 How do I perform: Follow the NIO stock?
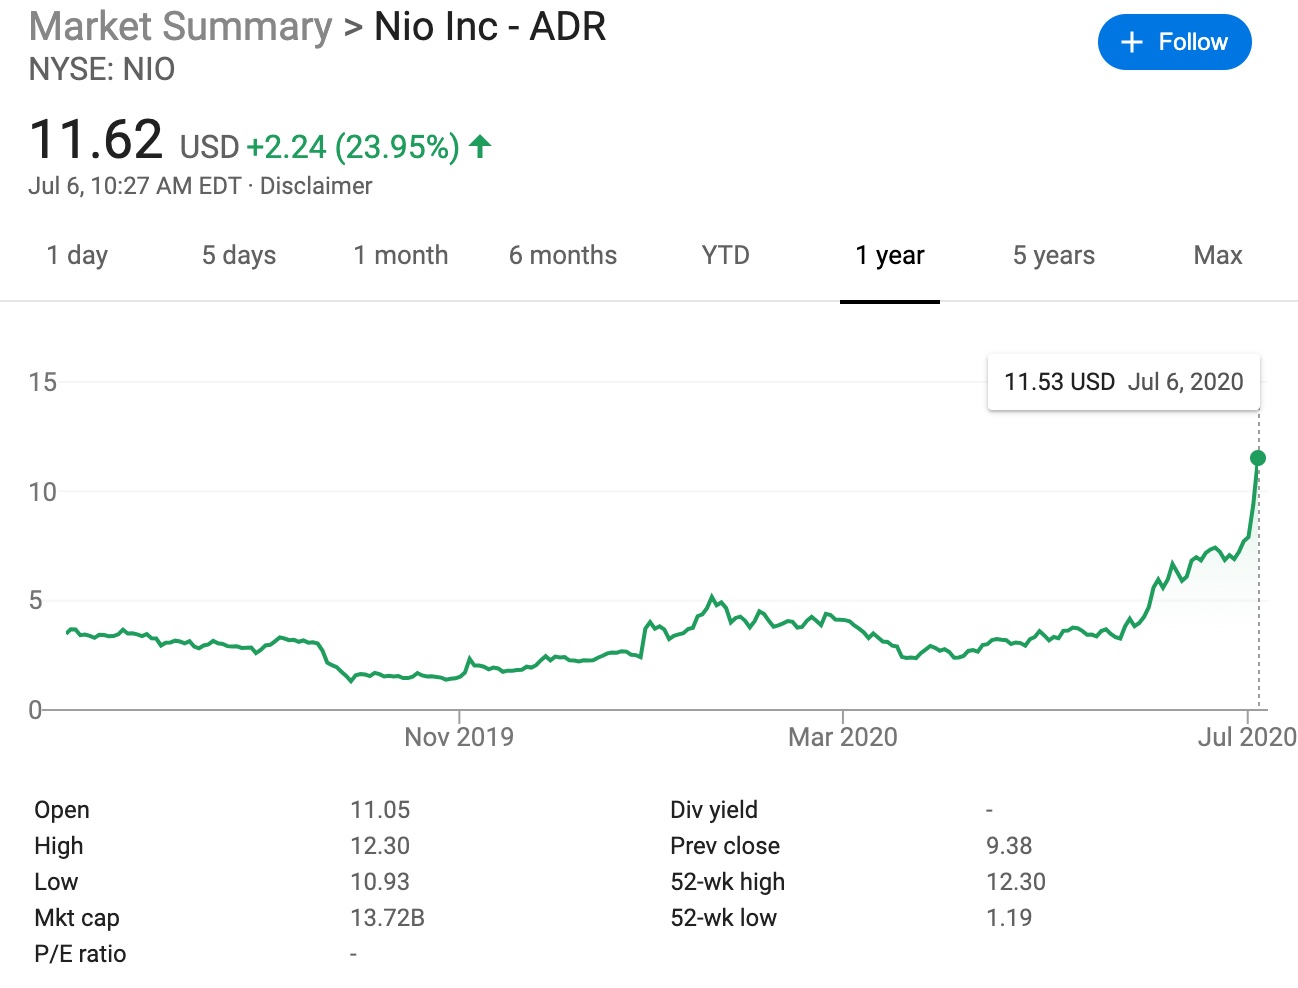(x=1175, y=42)
